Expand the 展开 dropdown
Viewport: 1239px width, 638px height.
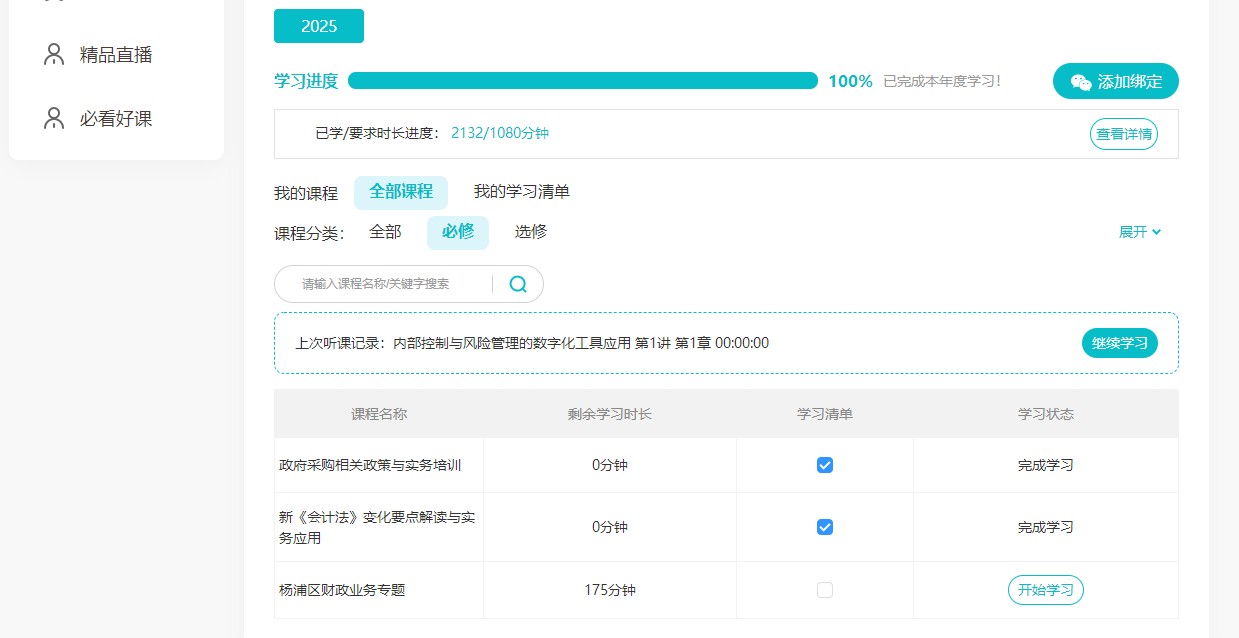[x=1140, y=232]
